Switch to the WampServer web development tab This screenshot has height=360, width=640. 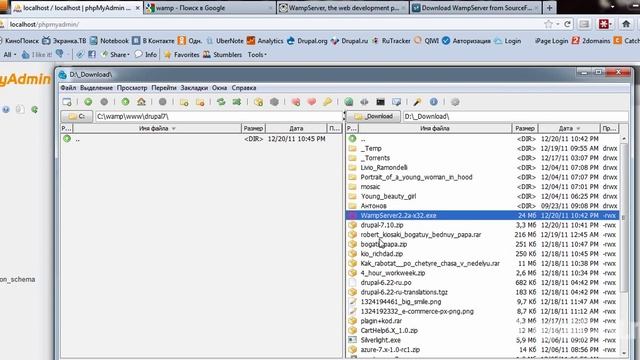(x=343, y=8)
